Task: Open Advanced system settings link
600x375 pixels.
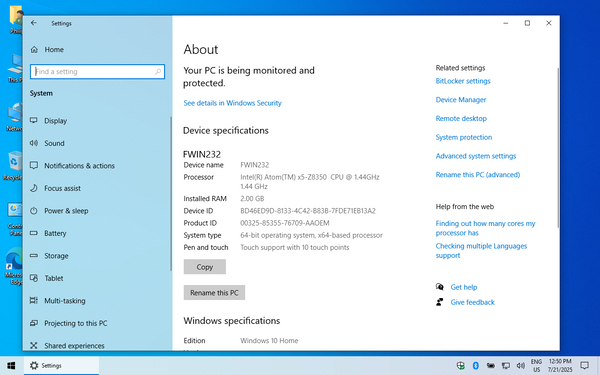Action: pyautogui.click(x=476, y=156)
